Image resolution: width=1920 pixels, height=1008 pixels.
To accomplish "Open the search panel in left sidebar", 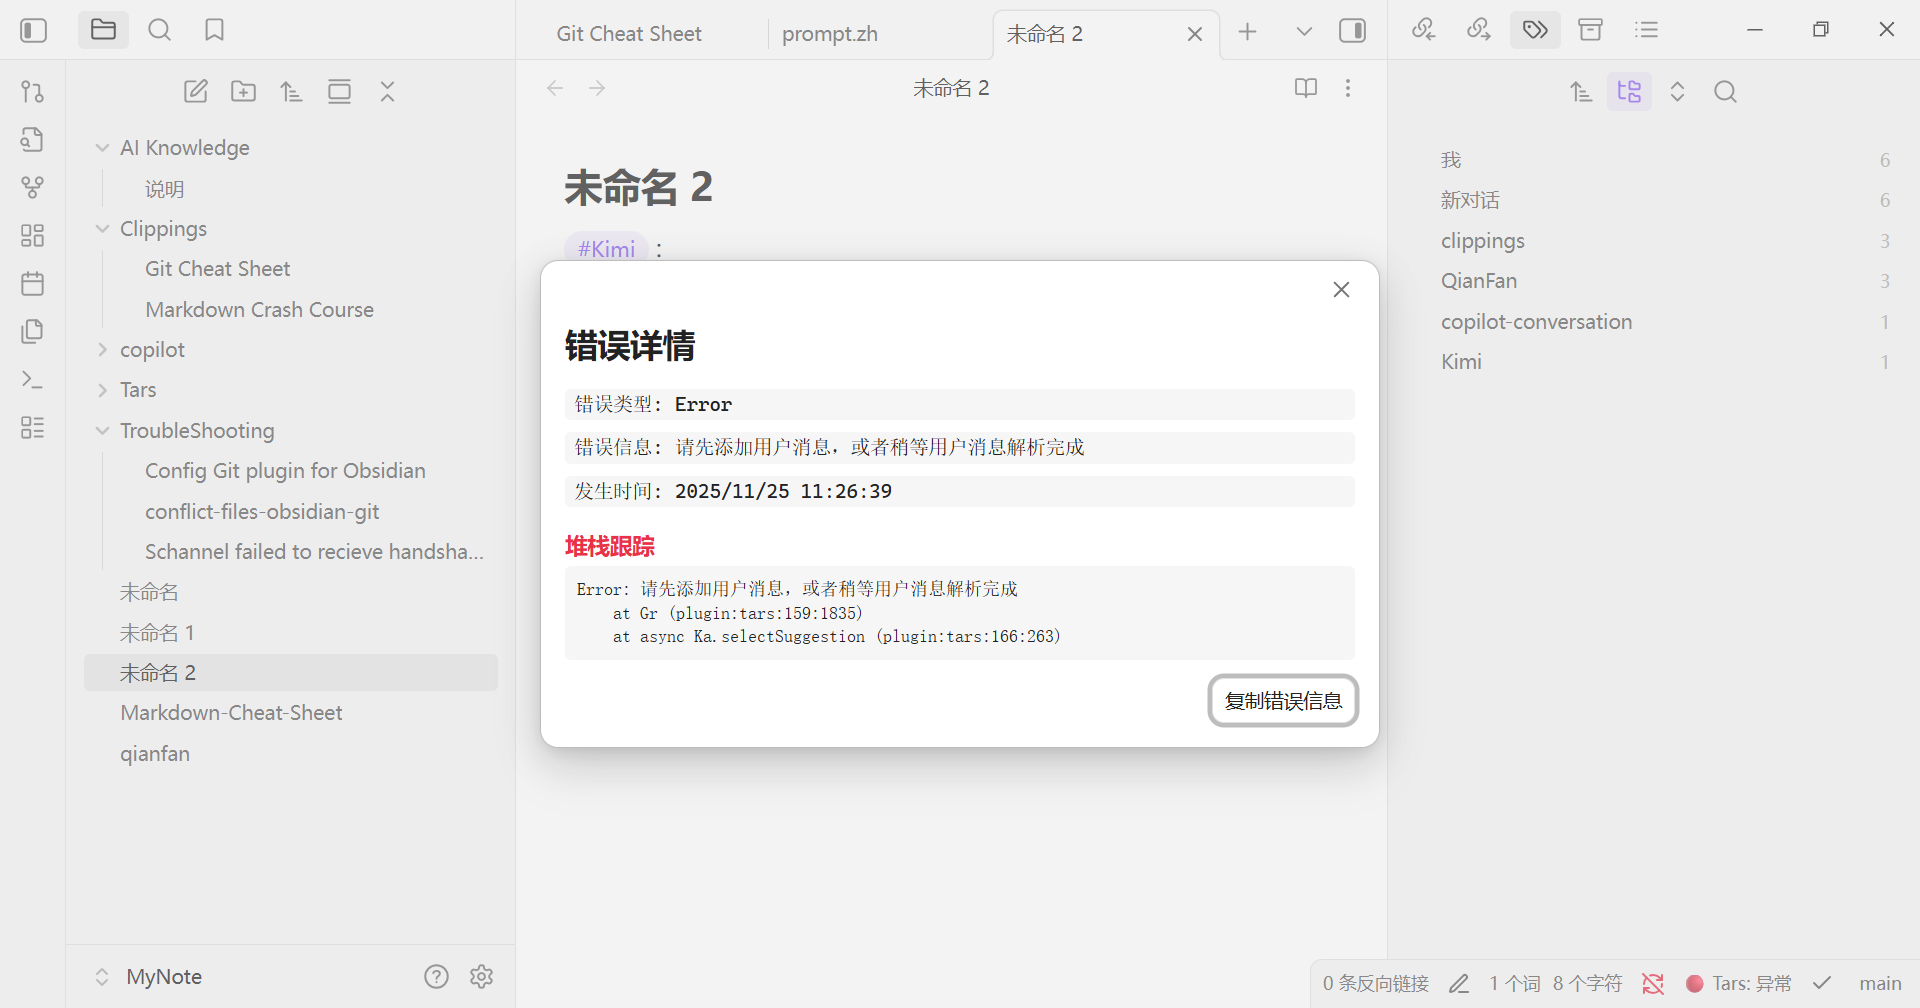I will pos(159,30).
